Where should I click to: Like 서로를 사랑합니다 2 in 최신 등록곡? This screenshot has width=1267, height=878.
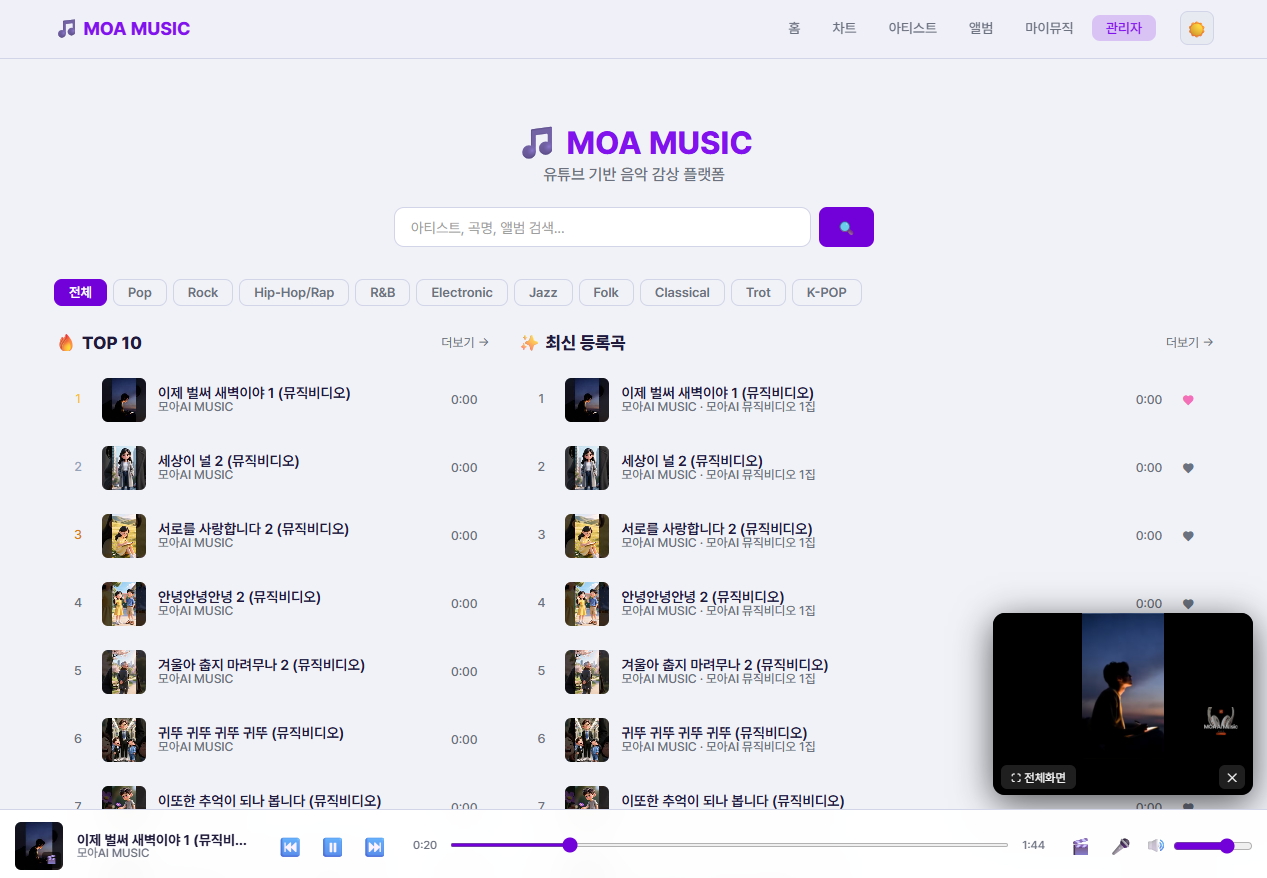tap(1188, 536)
